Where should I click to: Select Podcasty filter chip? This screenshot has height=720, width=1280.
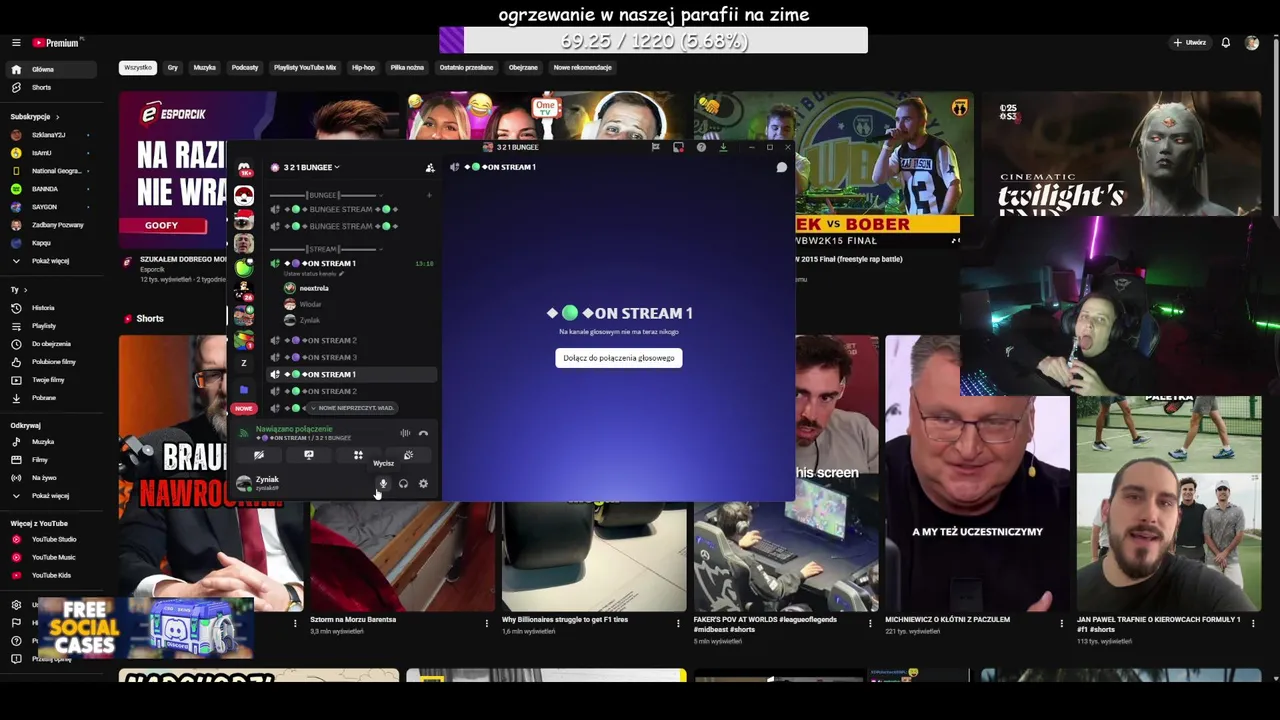pyautogui.click(x=245, y=68)
